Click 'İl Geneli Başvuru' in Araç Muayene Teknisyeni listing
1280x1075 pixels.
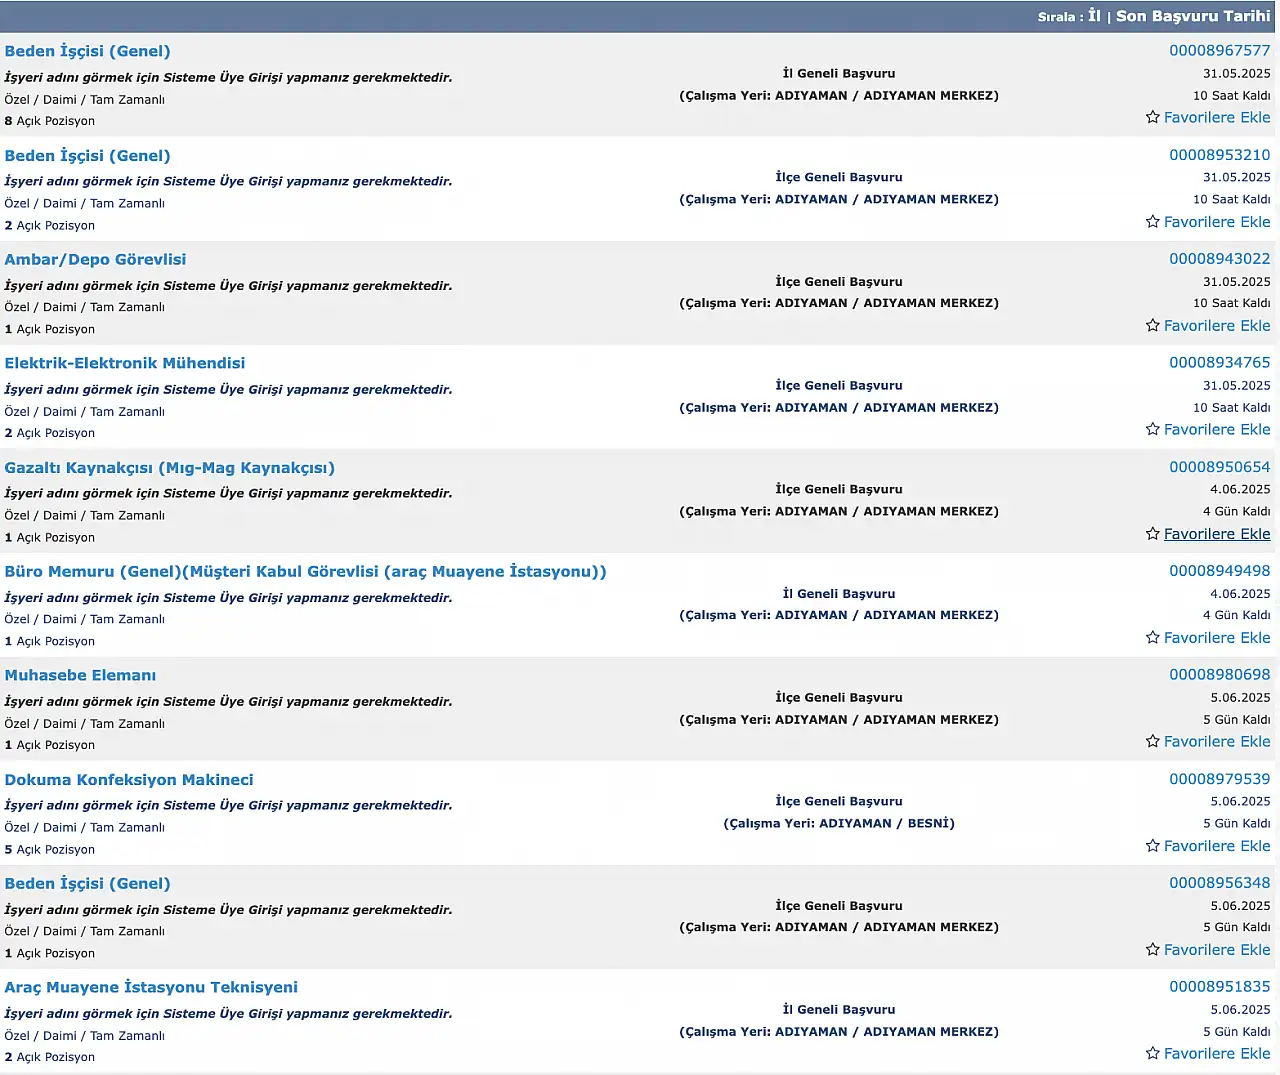click(839, 1010)
